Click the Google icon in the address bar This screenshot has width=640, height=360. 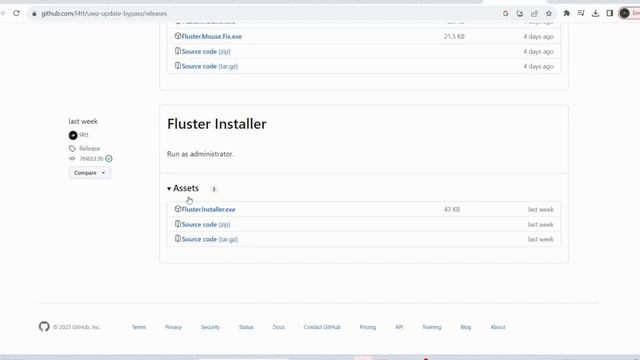tap(505, 13)
